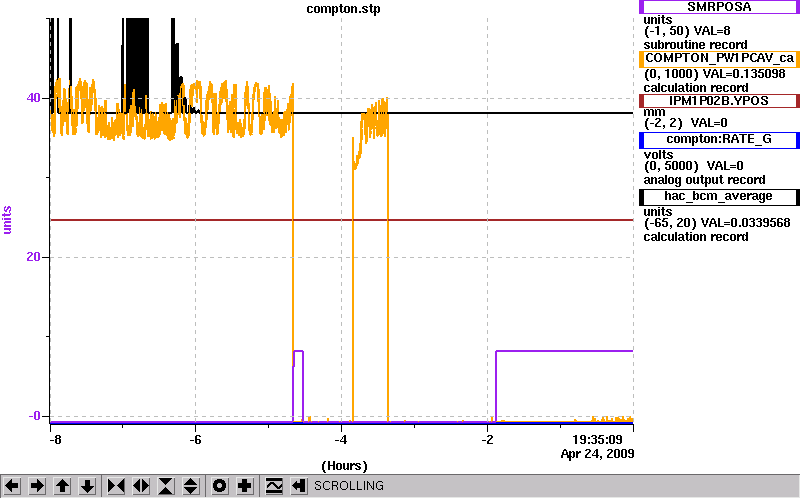Click the horizontal zoom-in bowtie icon
The height and width of the screenshot is (498, 800).
click(116, 486)
